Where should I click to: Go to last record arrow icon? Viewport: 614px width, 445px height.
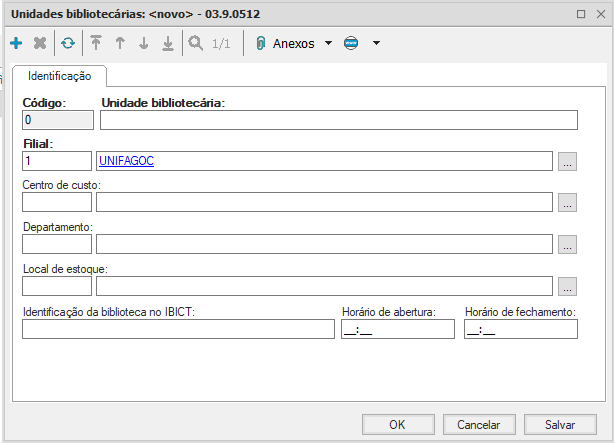[168, 44]
